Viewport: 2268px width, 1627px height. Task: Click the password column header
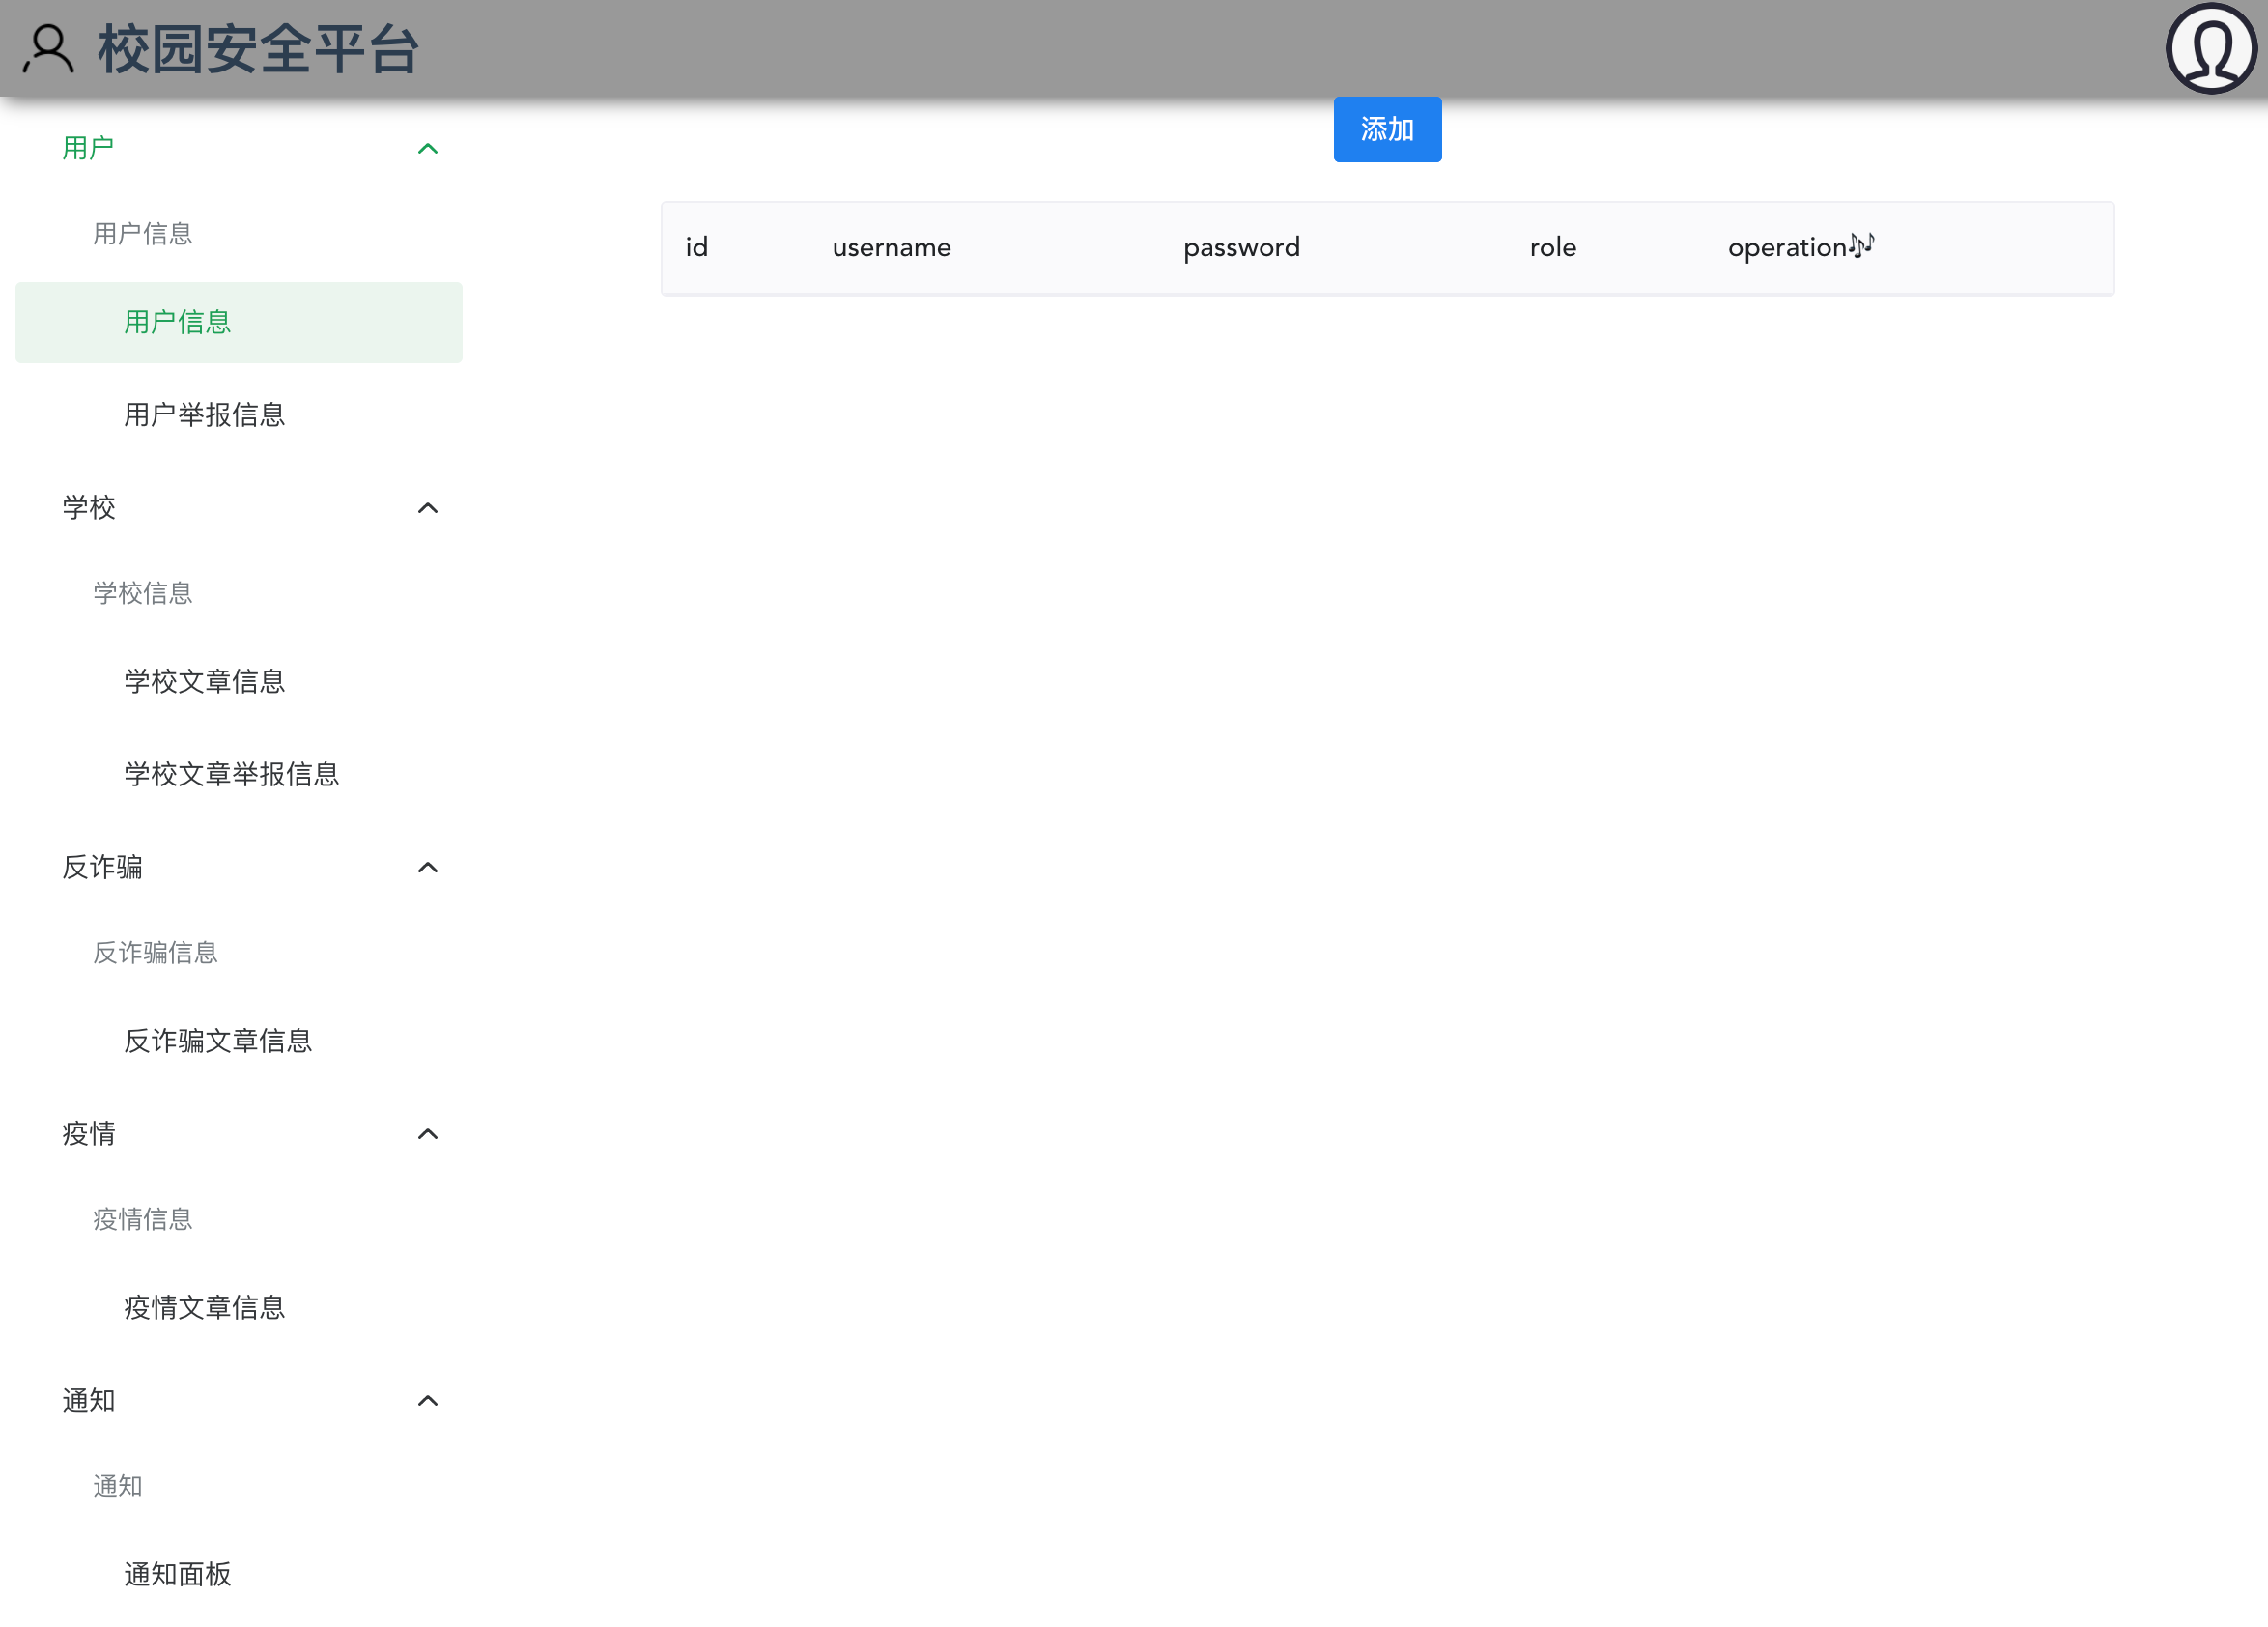click(x=1241, y=248)
